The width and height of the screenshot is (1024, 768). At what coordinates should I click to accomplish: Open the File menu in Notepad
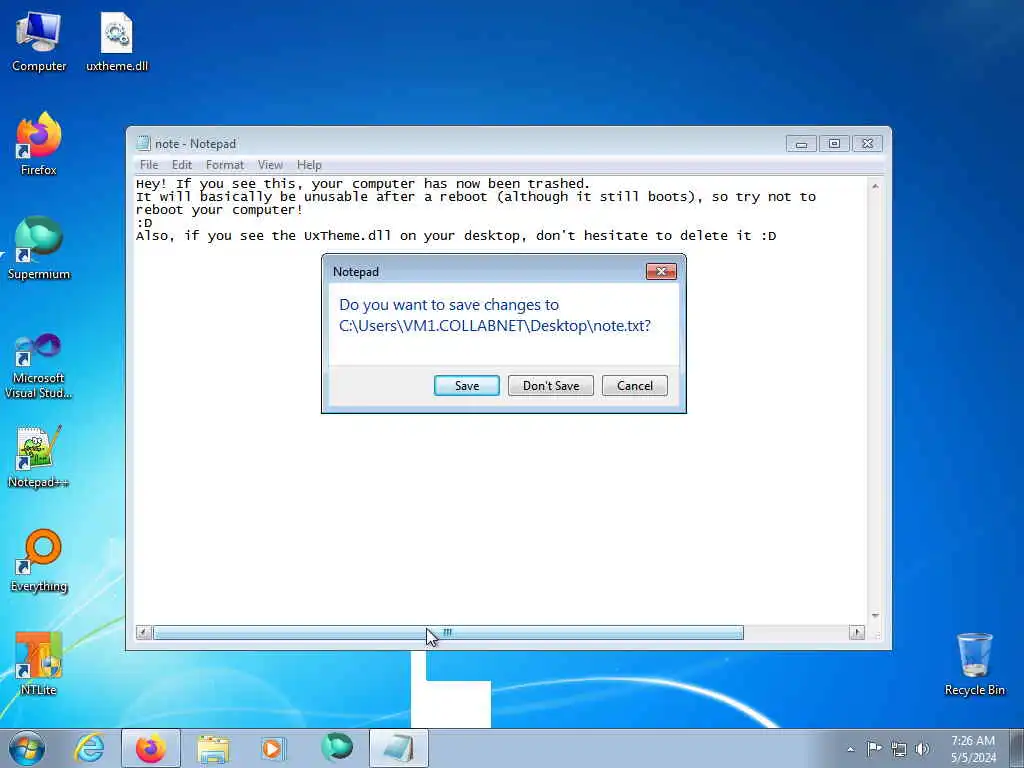(x=149, y=165)
